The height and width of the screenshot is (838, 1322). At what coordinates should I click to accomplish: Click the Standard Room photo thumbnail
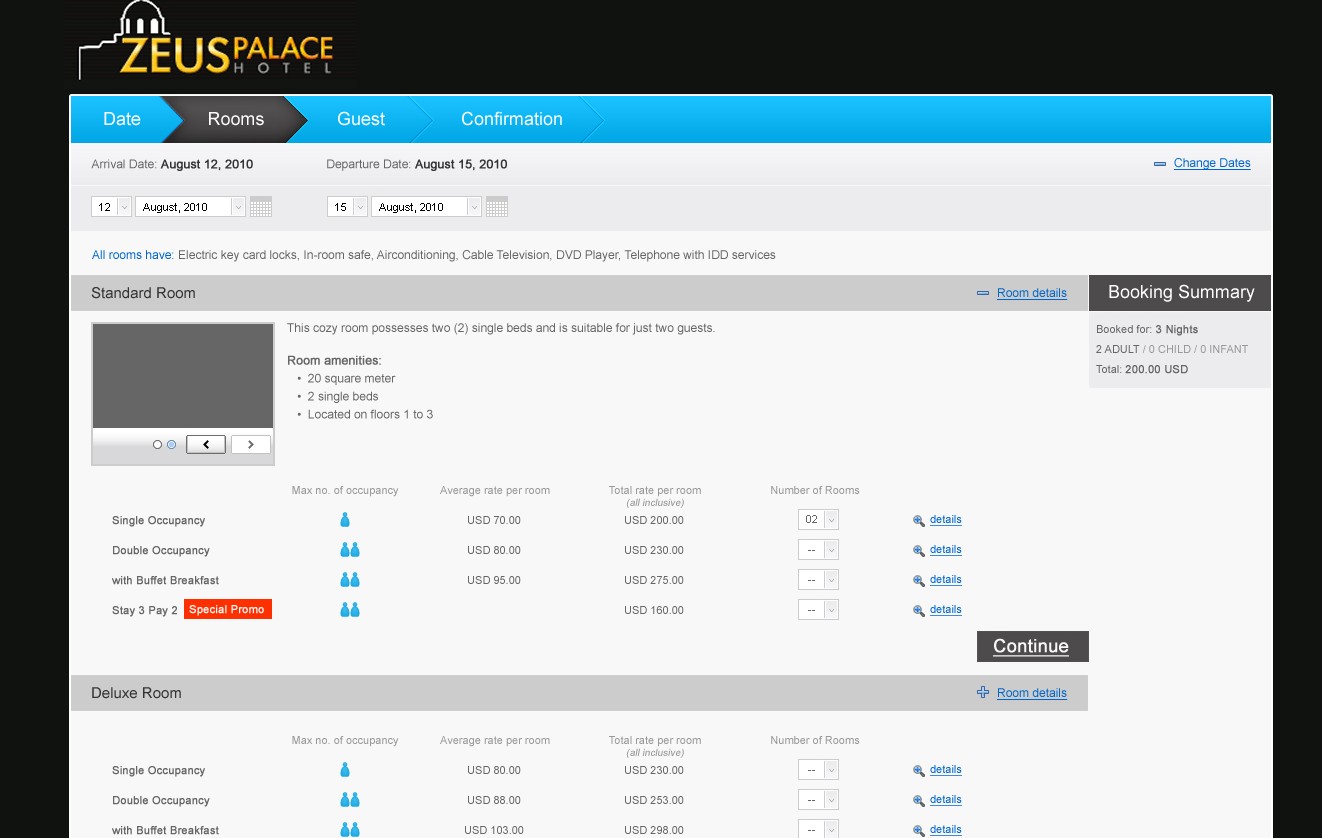pos(183,376)
